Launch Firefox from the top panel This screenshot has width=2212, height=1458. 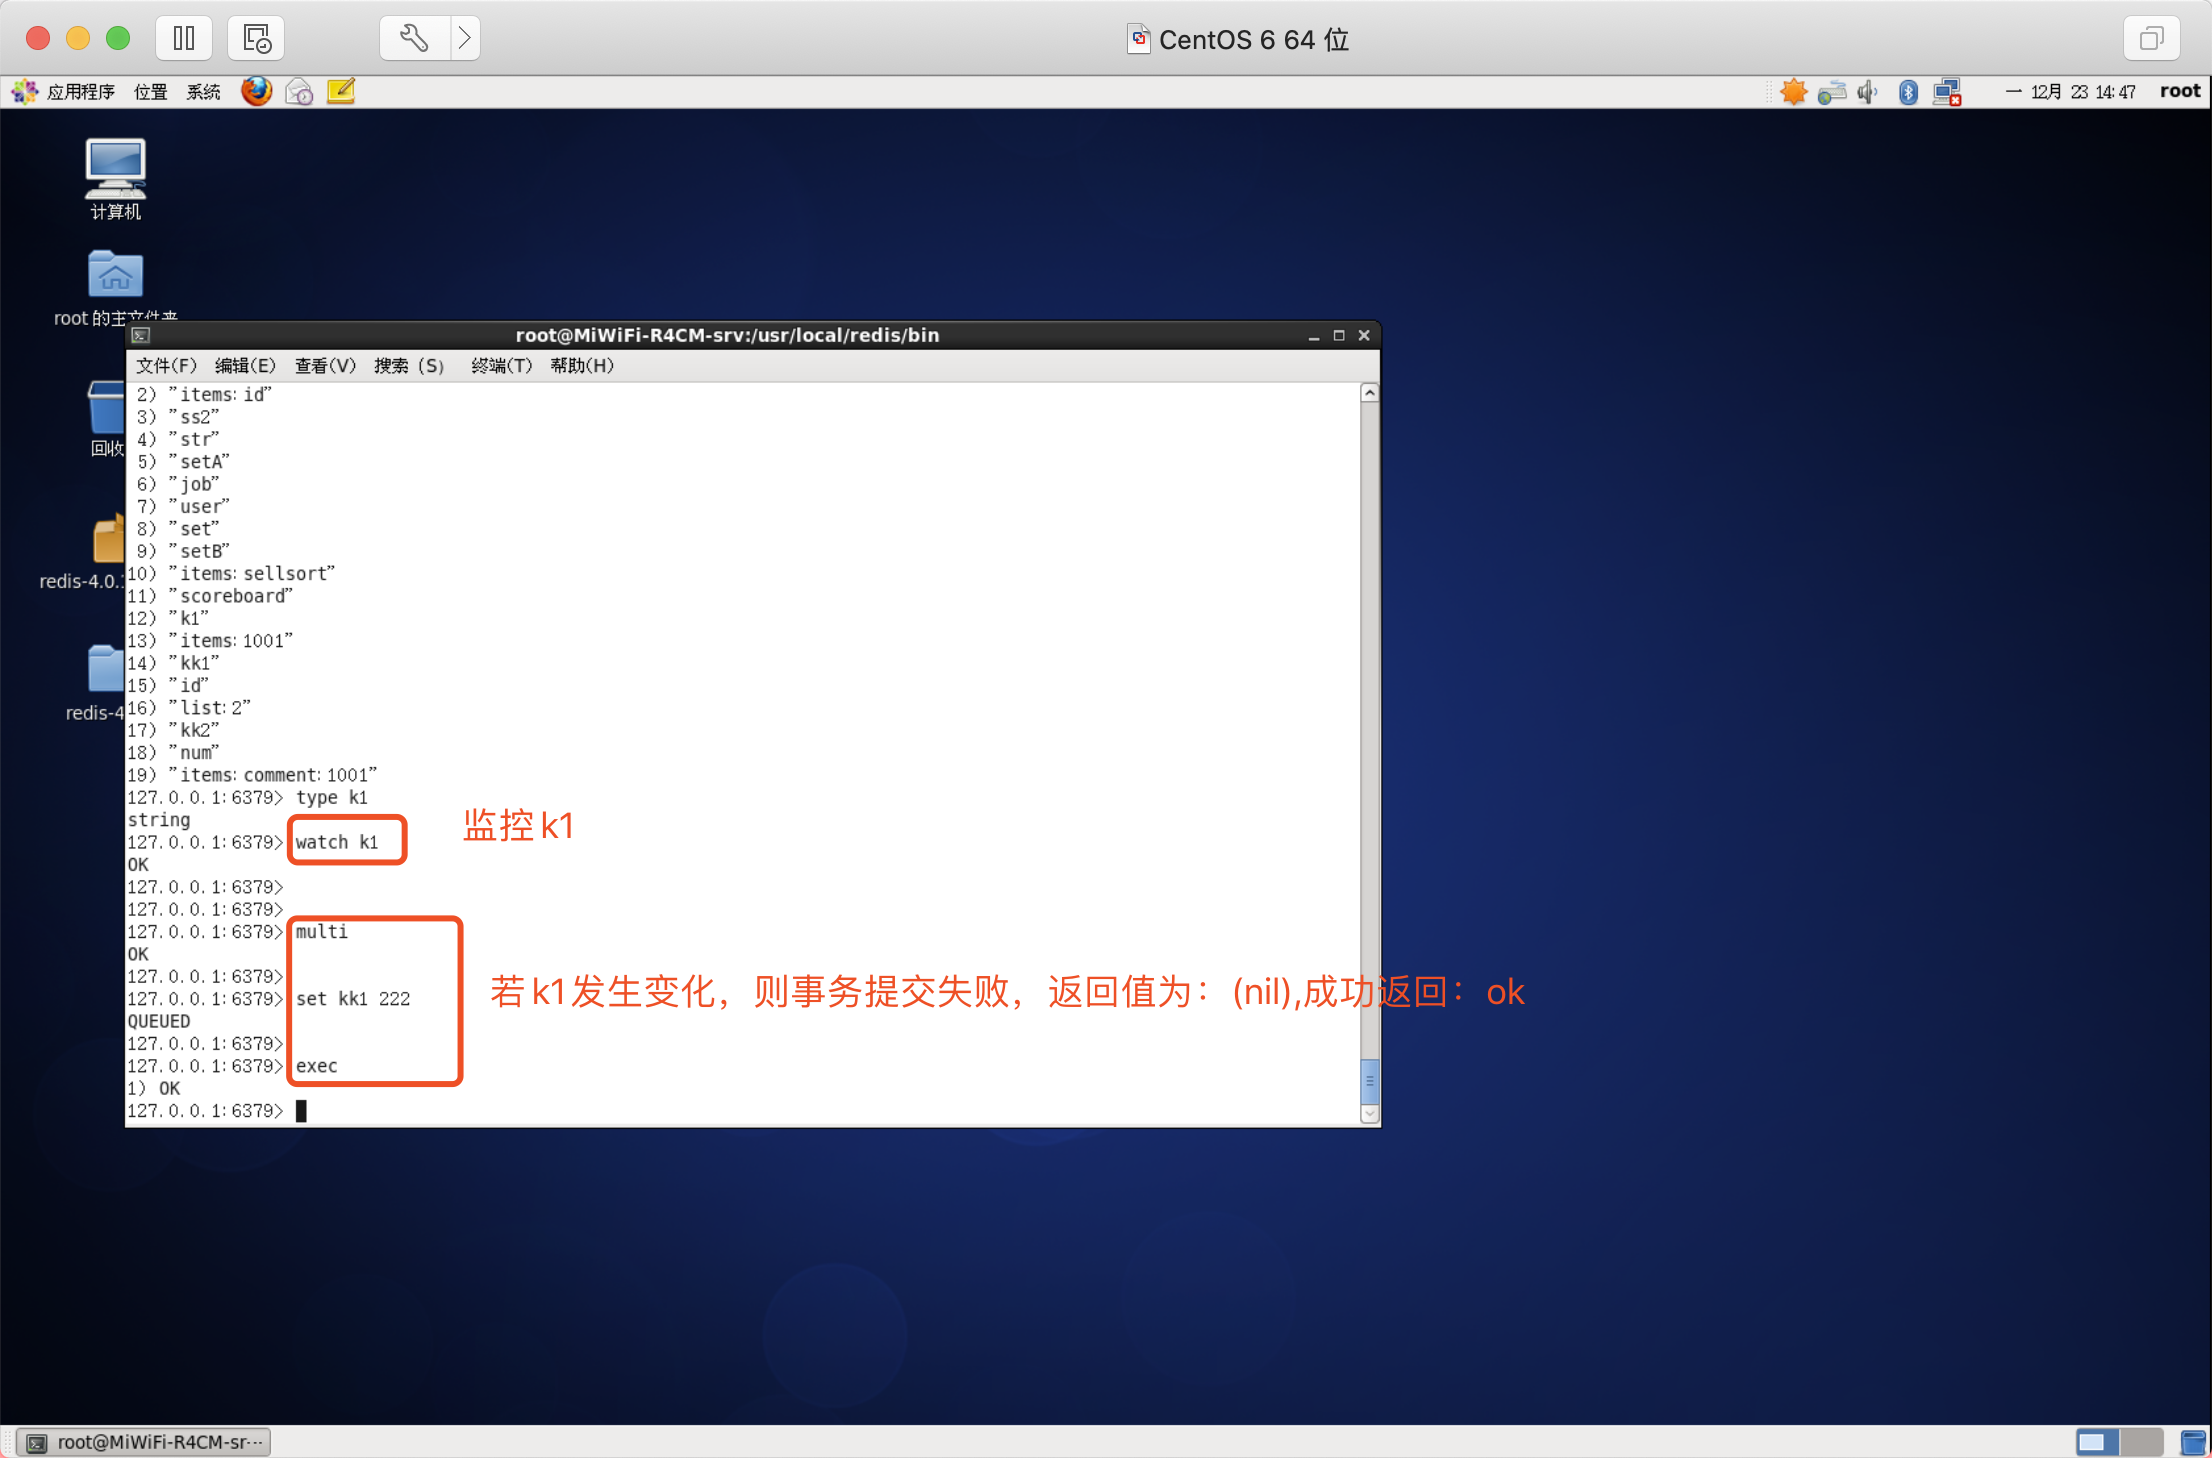point(257,91)
